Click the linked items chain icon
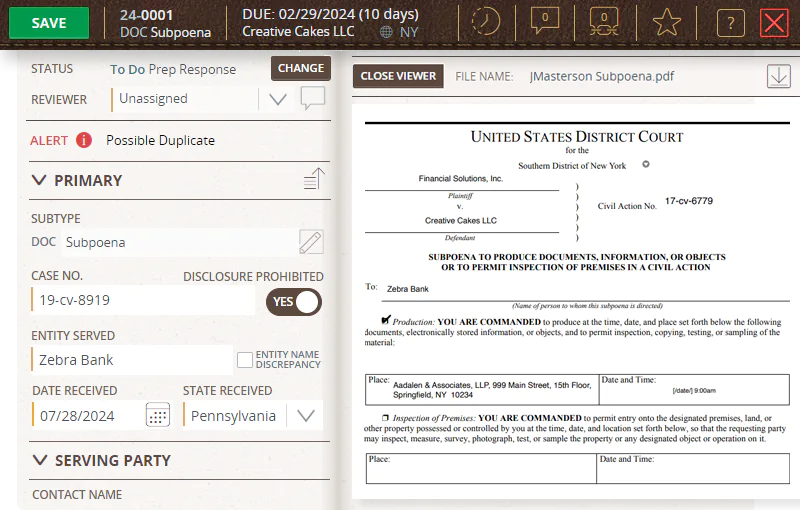800x510 pixels. [x=602, y=22]
